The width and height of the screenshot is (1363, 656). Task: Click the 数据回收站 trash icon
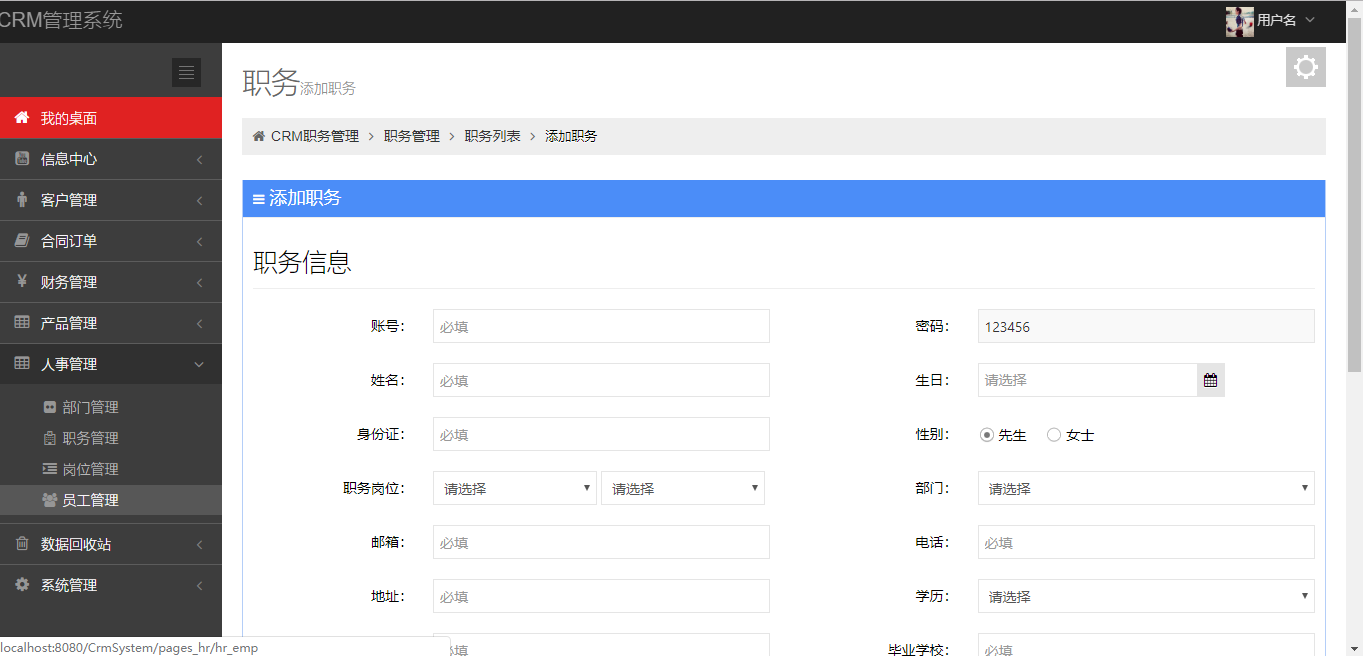tap(22, 544)
